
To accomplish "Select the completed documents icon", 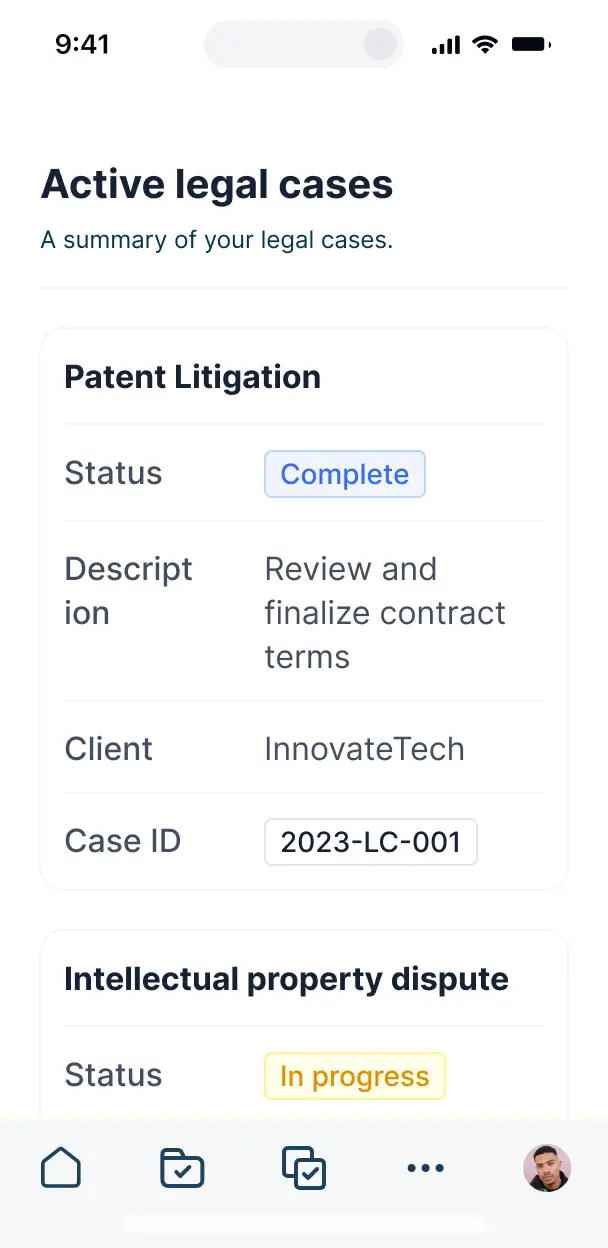I will [x=304, y=1167].
